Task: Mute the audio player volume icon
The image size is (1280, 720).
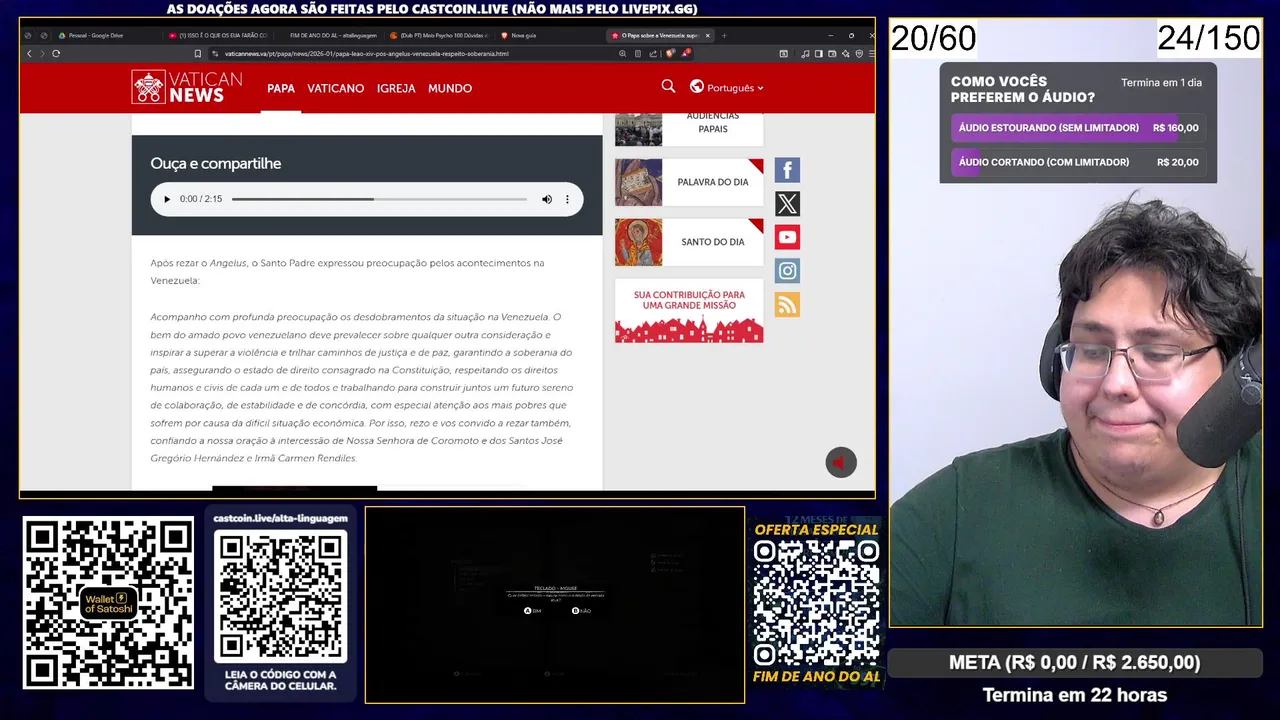Action: pyautogui.click(x=547, y=199)
